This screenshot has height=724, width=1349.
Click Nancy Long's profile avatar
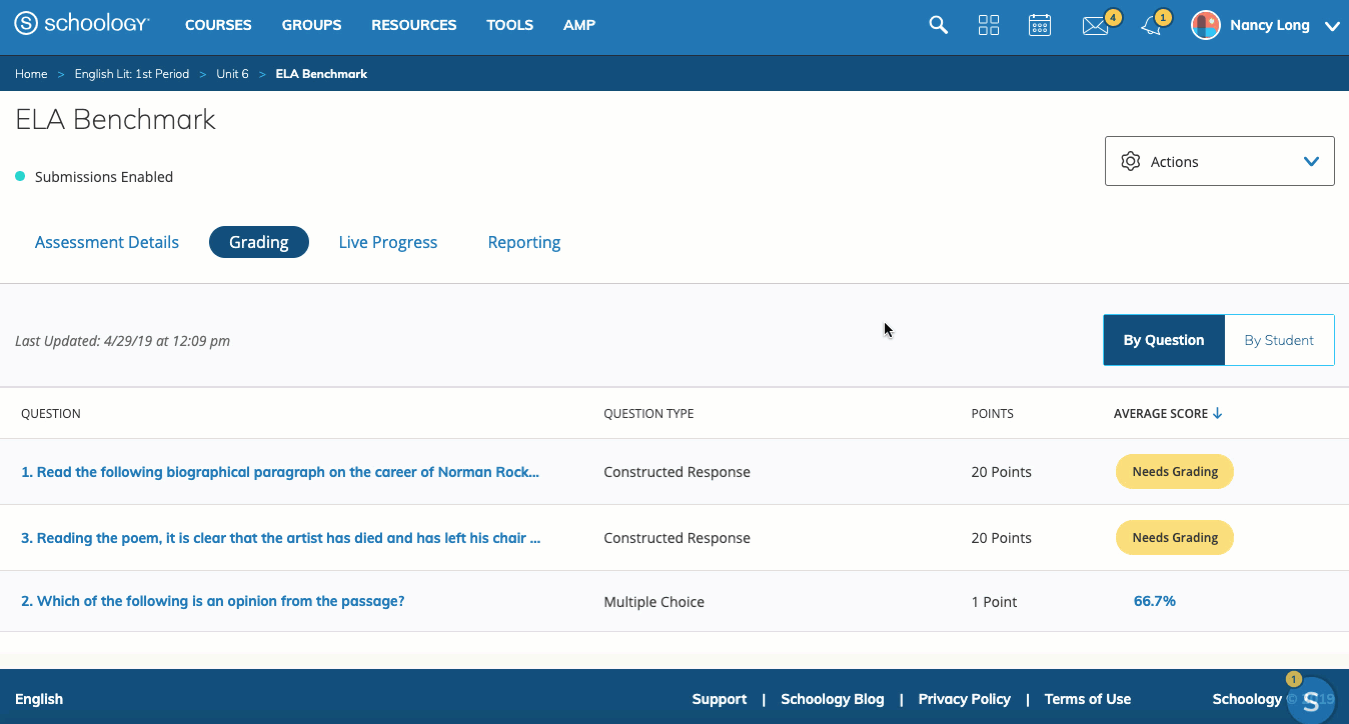pos(1206,26)
